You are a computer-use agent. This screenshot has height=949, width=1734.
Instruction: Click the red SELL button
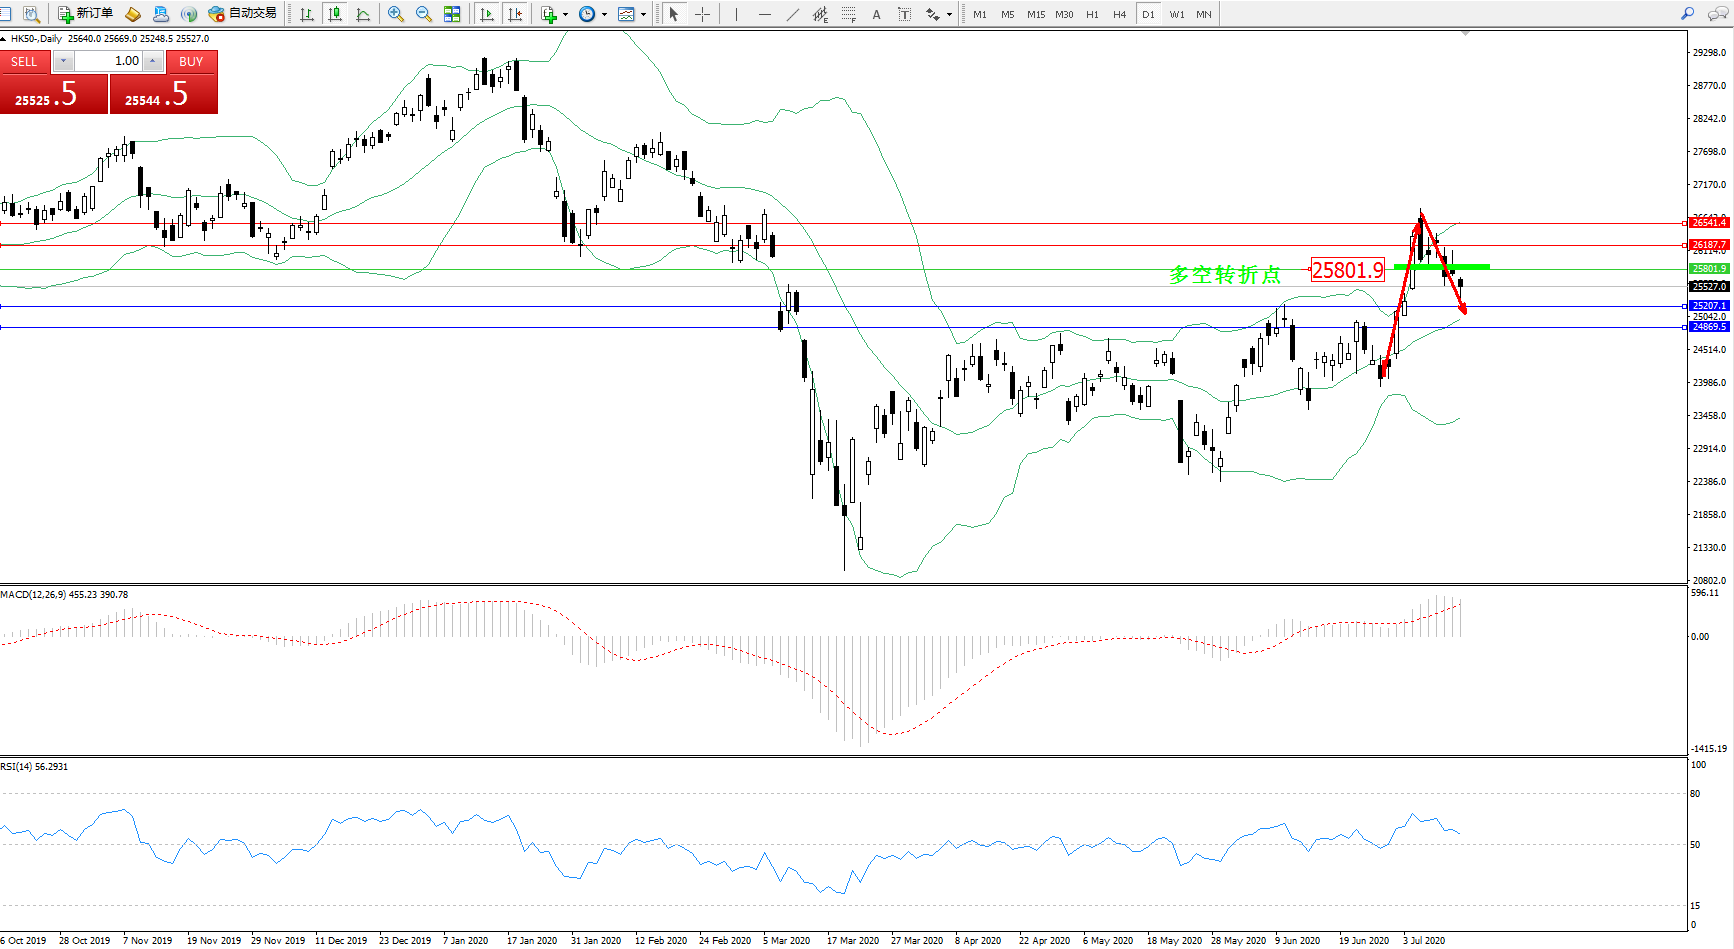pos(24,62)
